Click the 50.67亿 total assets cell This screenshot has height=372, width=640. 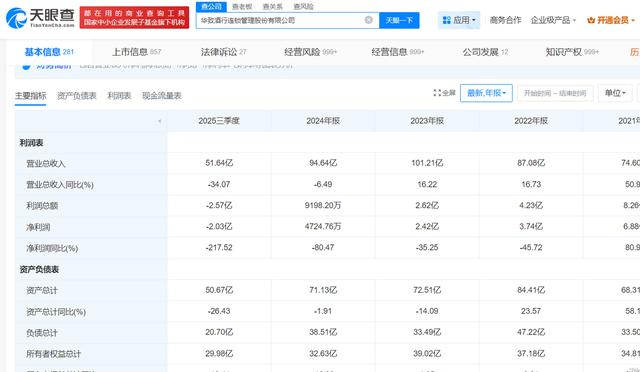[x=219, y=290]
